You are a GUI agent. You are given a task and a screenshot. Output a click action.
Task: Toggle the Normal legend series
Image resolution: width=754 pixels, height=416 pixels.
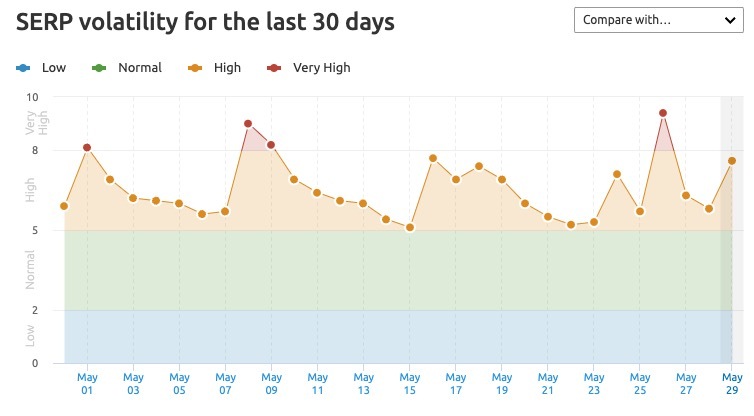click(x=127, y=68)
